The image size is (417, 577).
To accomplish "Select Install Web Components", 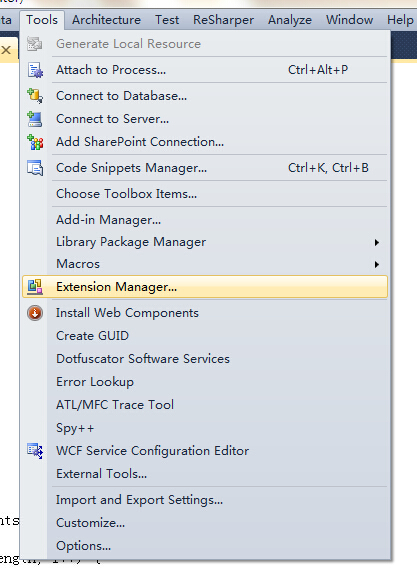I will pyautogui.click(x=205, y=313).
